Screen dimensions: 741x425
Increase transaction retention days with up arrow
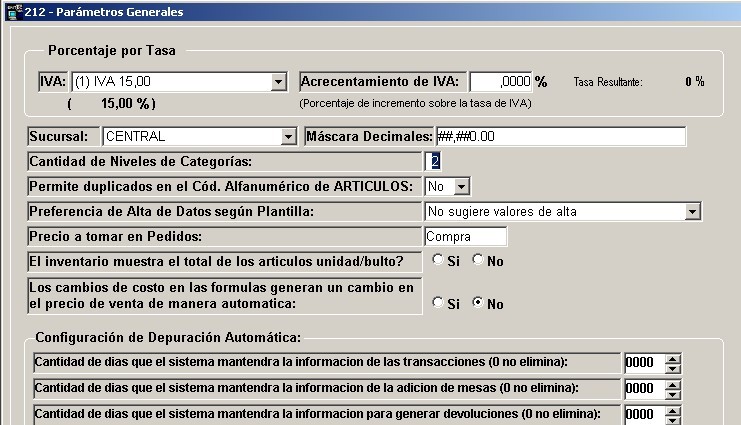click(672, 358)
